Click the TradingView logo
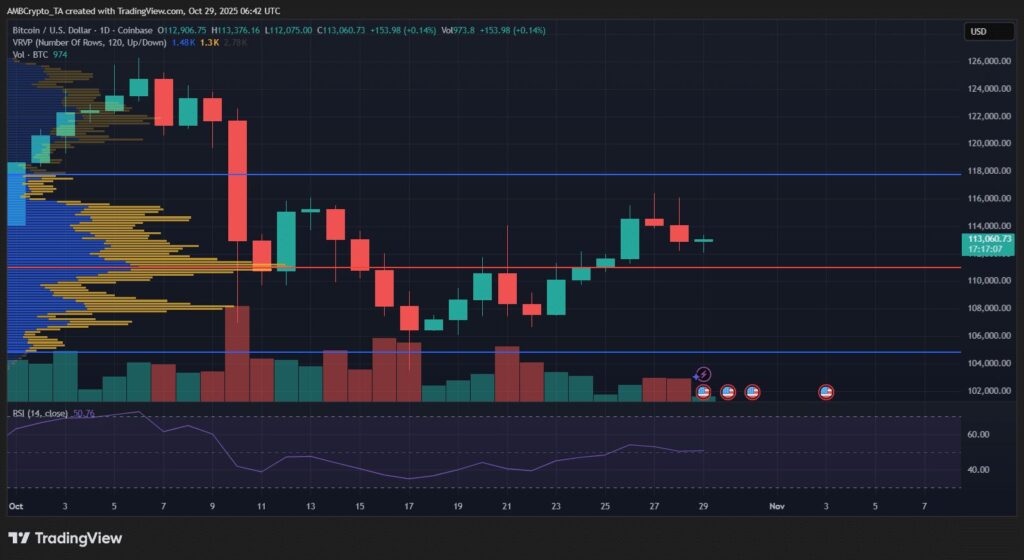Screen dimensions: 1024x560 click(66, 538)
